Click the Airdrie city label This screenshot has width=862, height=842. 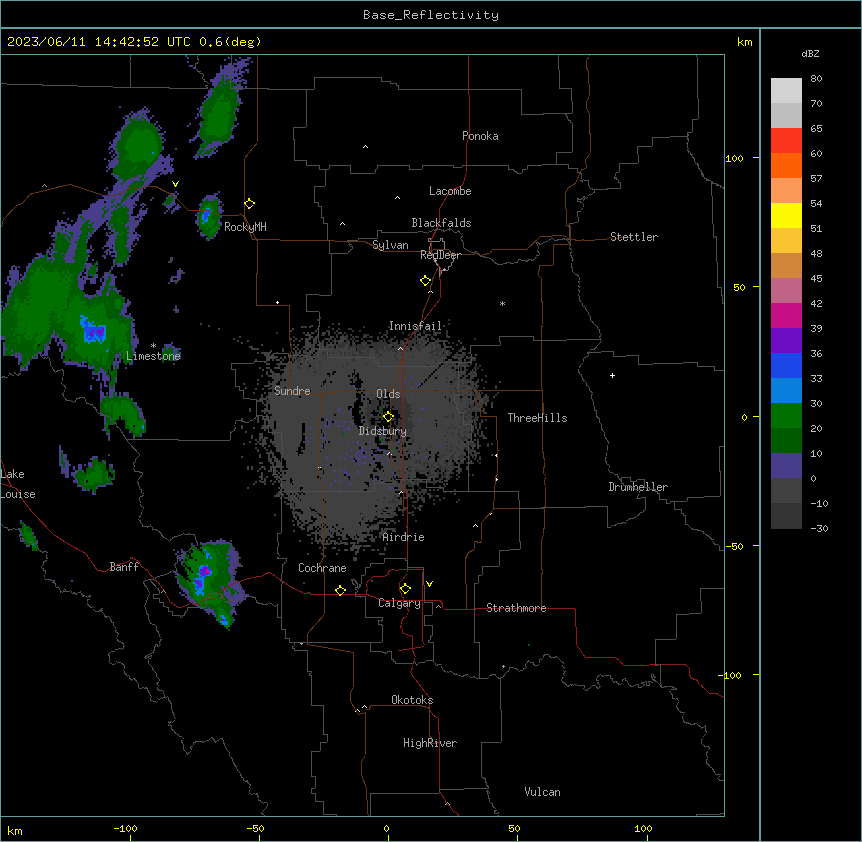(x=403, y=537)
